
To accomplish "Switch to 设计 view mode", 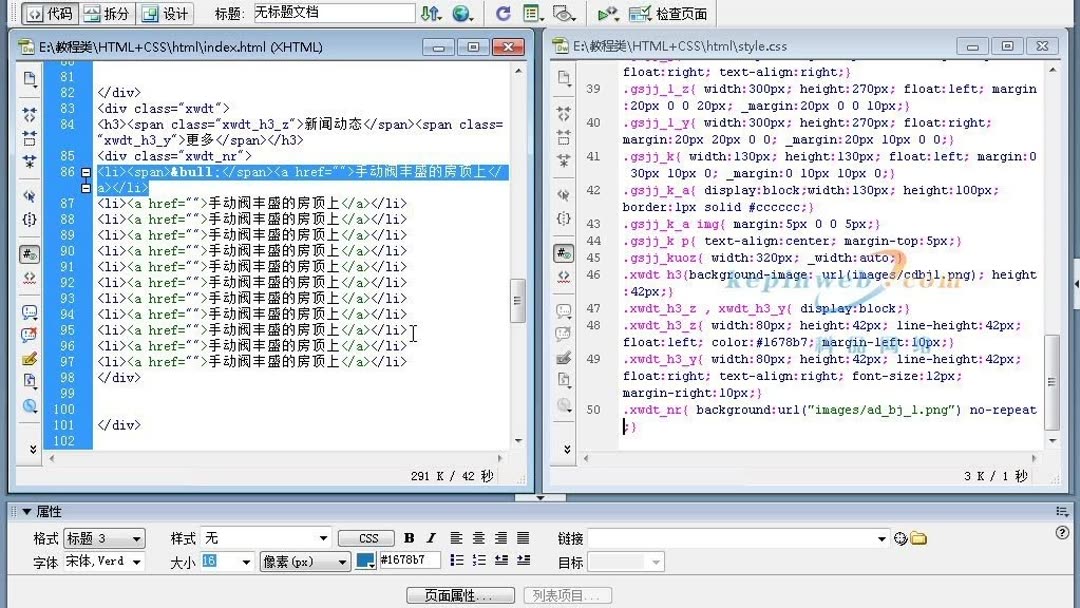I will coord(165,12).
